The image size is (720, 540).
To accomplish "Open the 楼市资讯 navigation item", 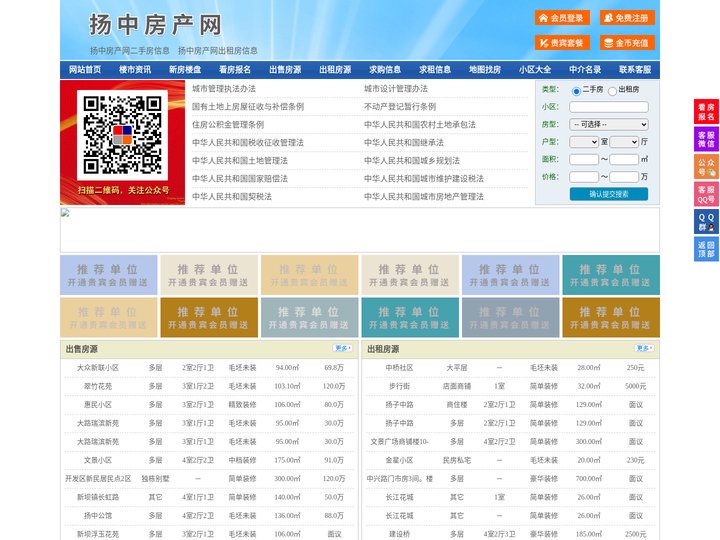I will point(135,70).
